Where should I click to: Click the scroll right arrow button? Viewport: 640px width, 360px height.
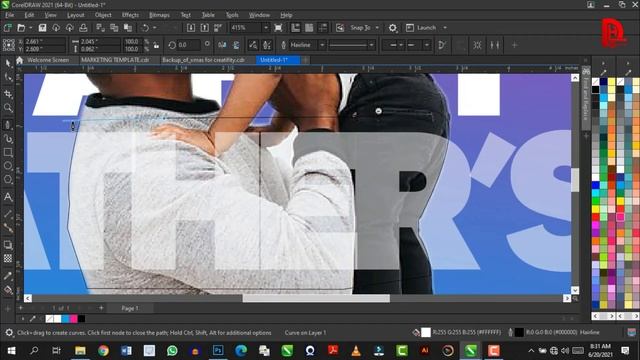tap(567, 298)
